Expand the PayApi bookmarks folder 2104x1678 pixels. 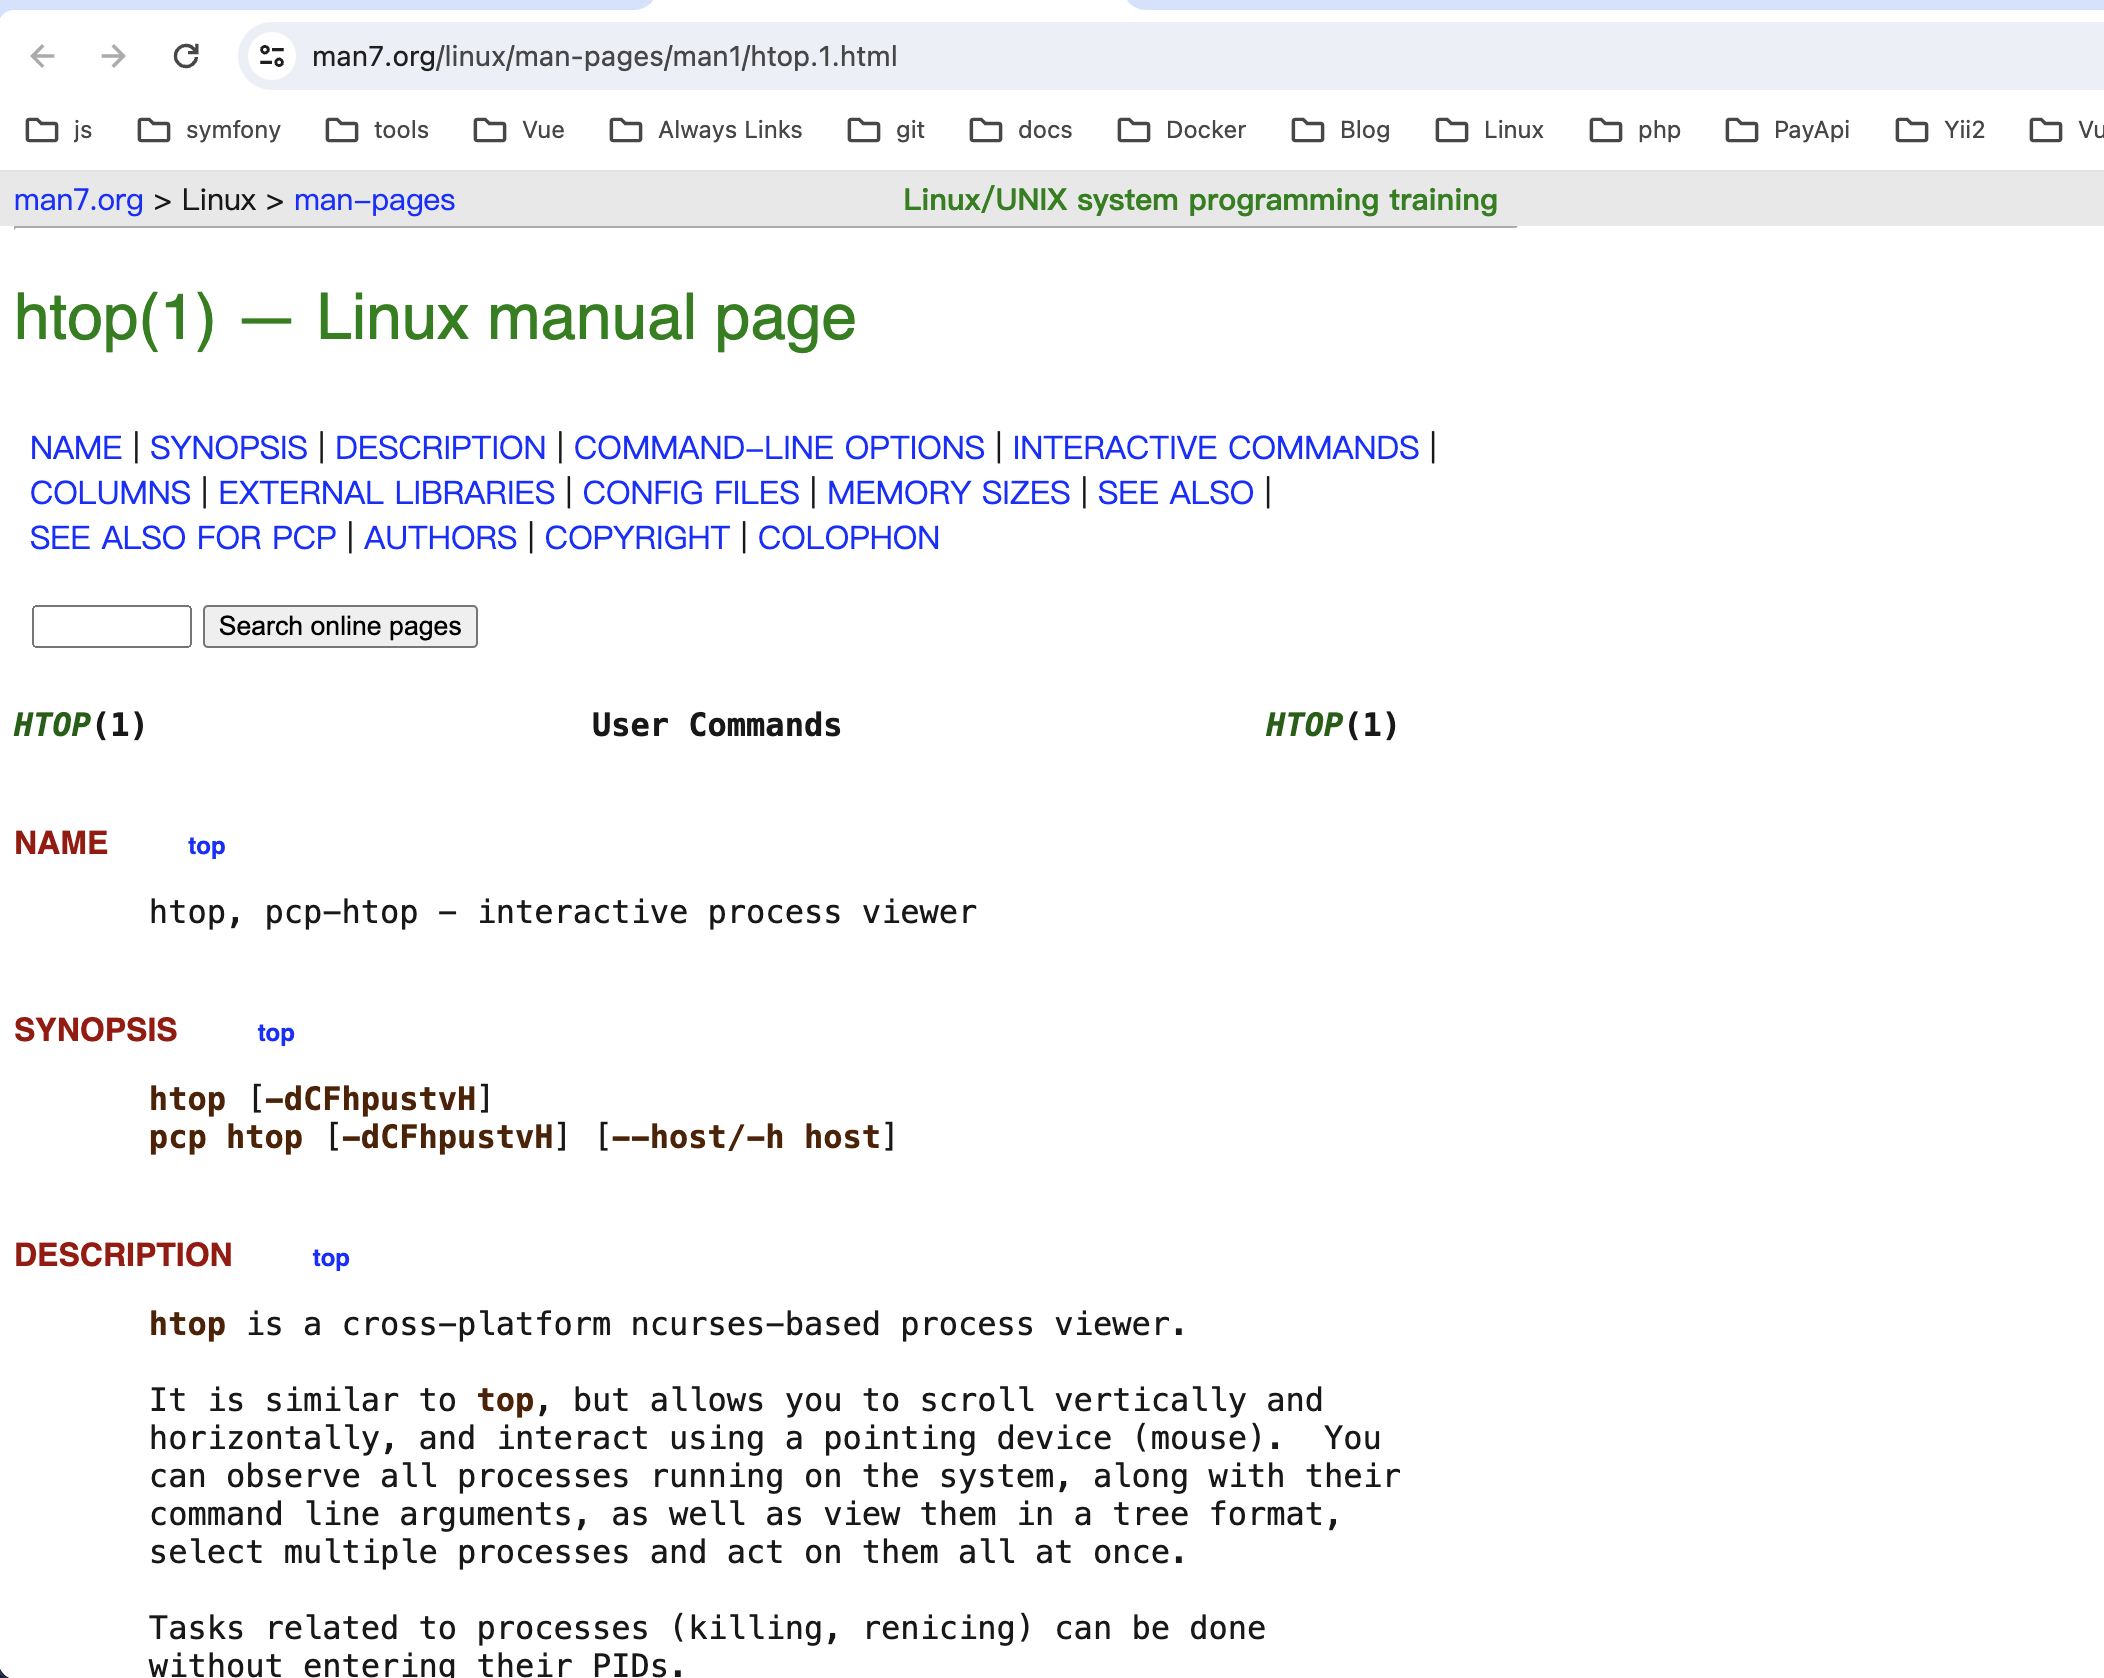[x=1787, y=130]
